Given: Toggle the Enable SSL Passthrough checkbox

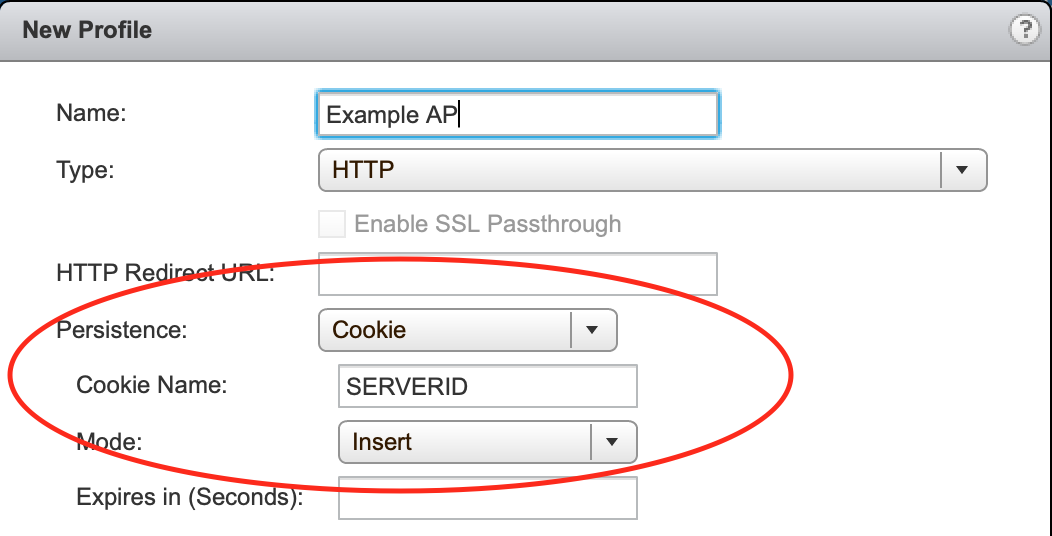Looking at the screenshot, I should tap(332, 223).
